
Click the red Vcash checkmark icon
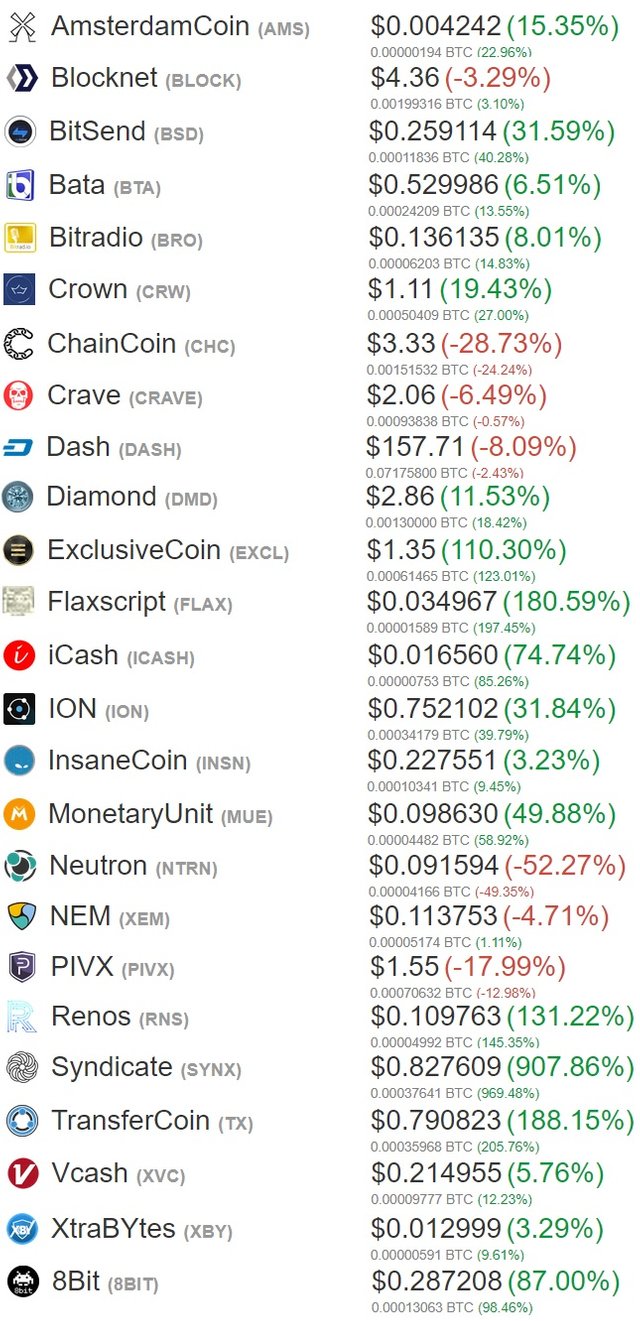[x=22, y=1174]
